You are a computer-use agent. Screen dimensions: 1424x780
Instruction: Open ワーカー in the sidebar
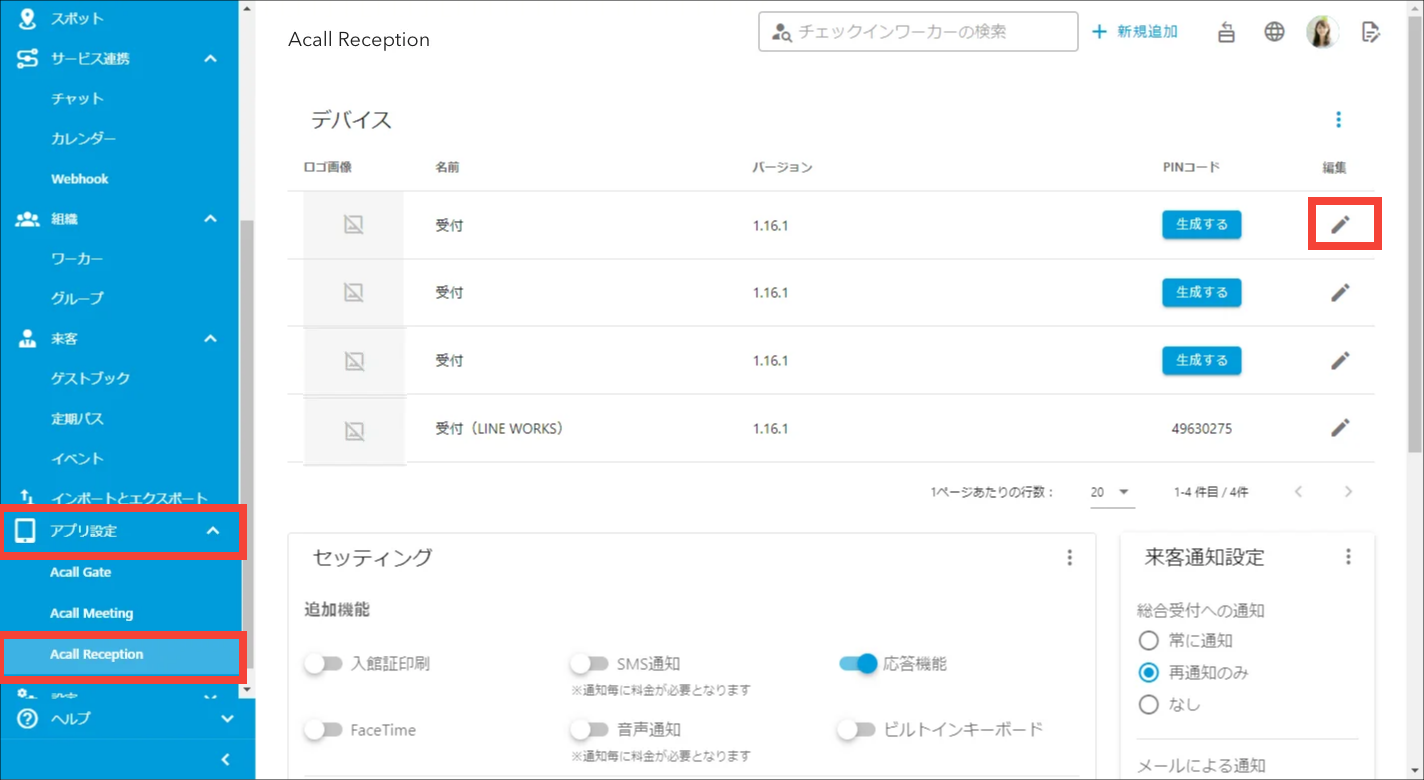tap(77, 259)
